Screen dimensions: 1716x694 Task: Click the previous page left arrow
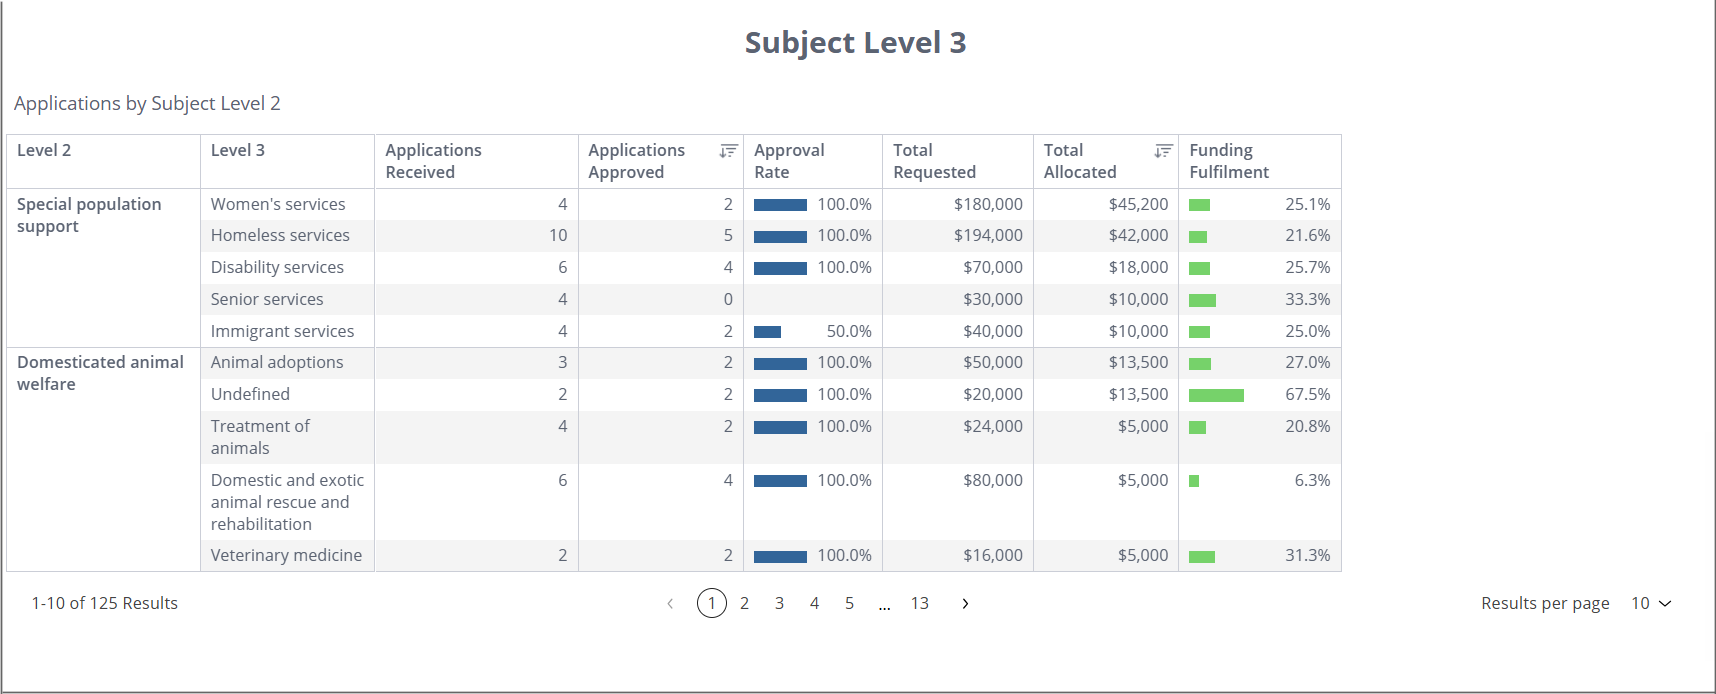(670, 604)
